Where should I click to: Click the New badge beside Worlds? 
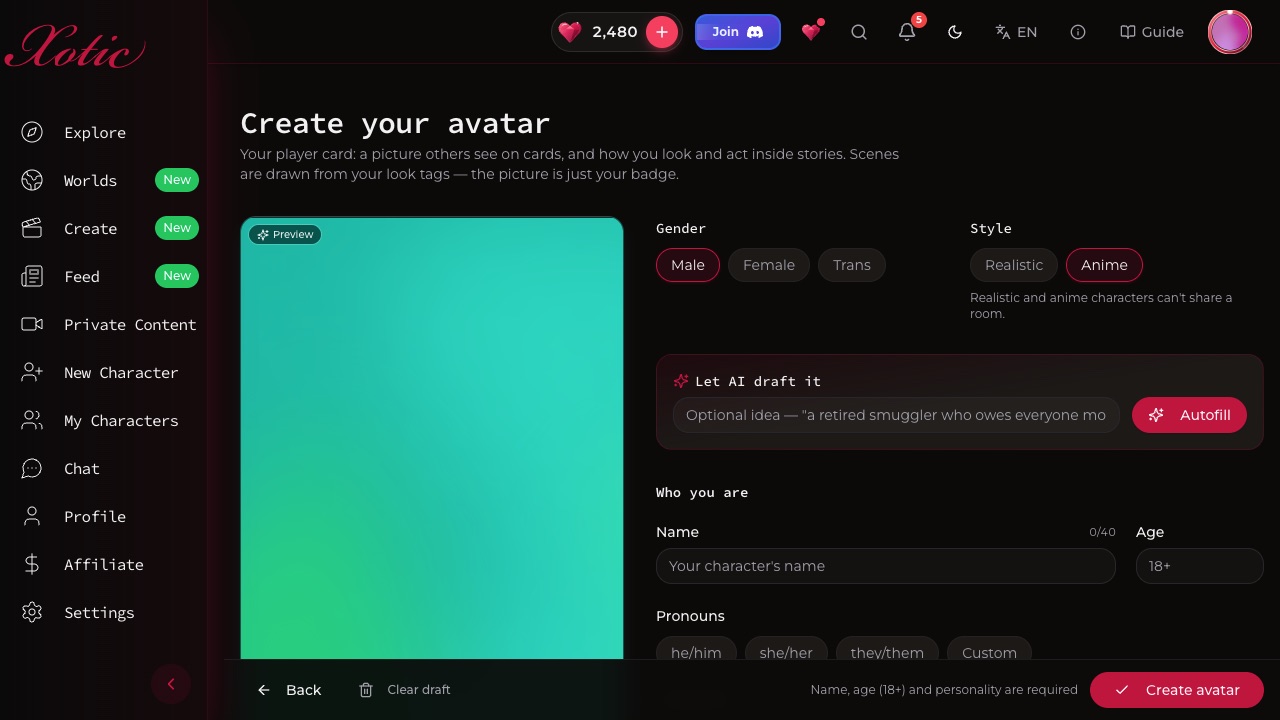point(177,180)
